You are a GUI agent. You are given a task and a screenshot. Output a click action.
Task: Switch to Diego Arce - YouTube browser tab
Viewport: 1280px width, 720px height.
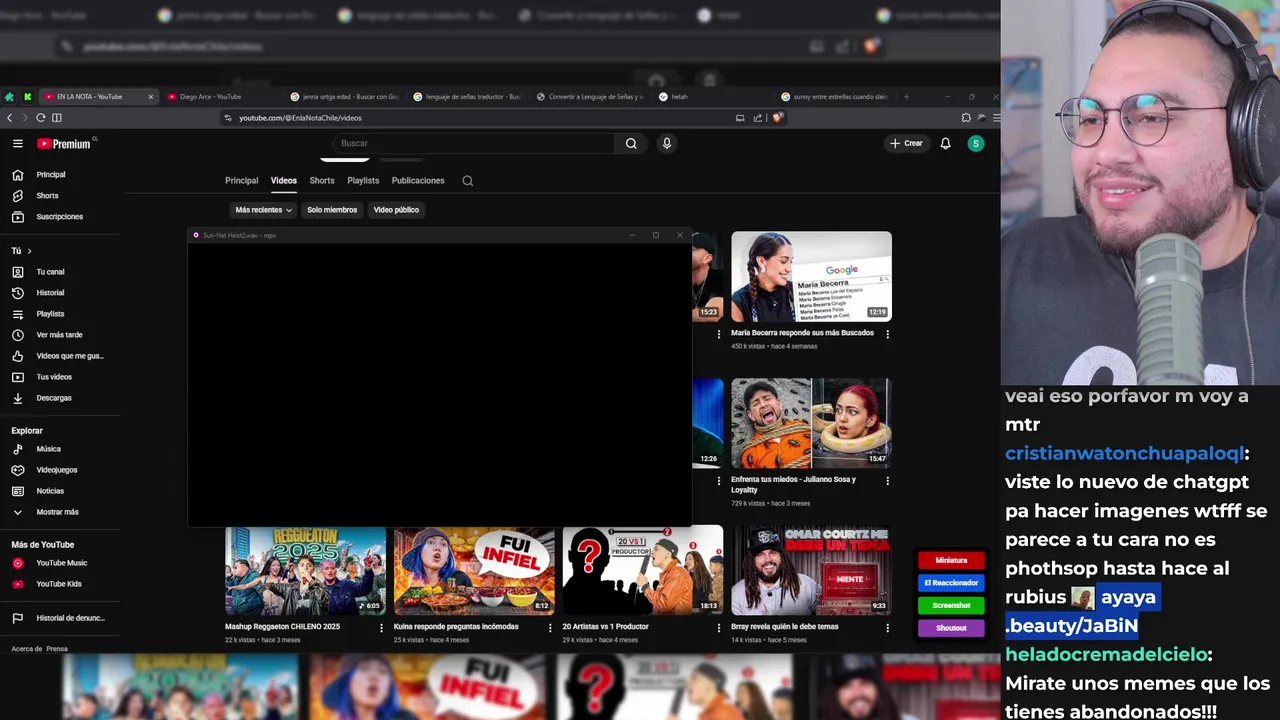click(210, 97)
